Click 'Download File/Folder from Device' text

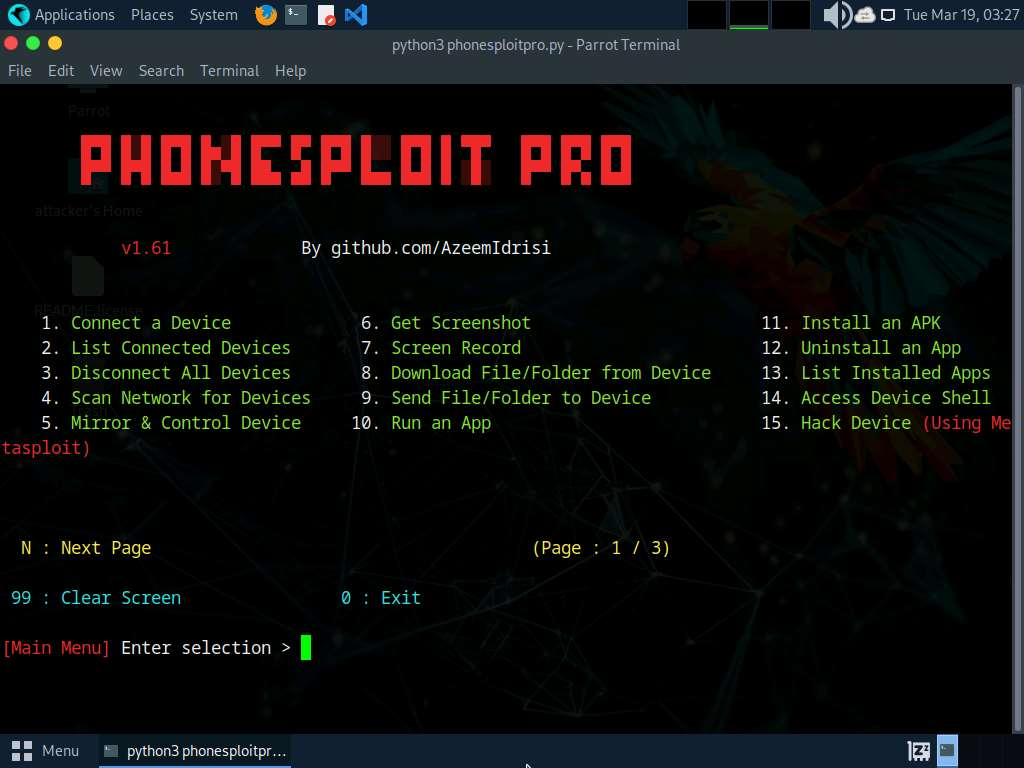pyautogui.click(x=551, y=373)
